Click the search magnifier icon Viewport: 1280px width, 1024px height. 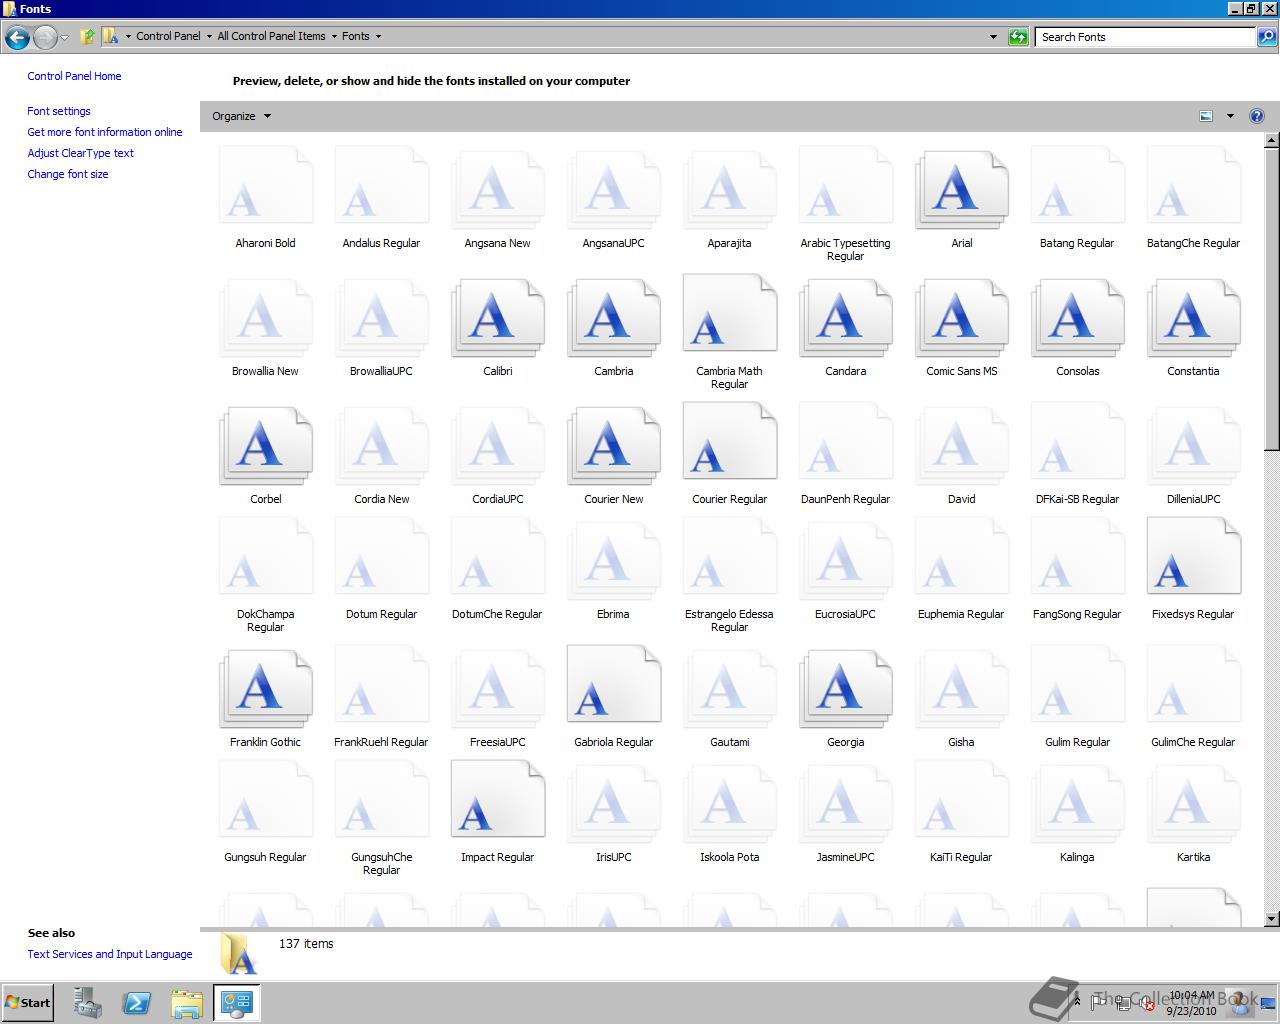click(x=1267, y=37)
